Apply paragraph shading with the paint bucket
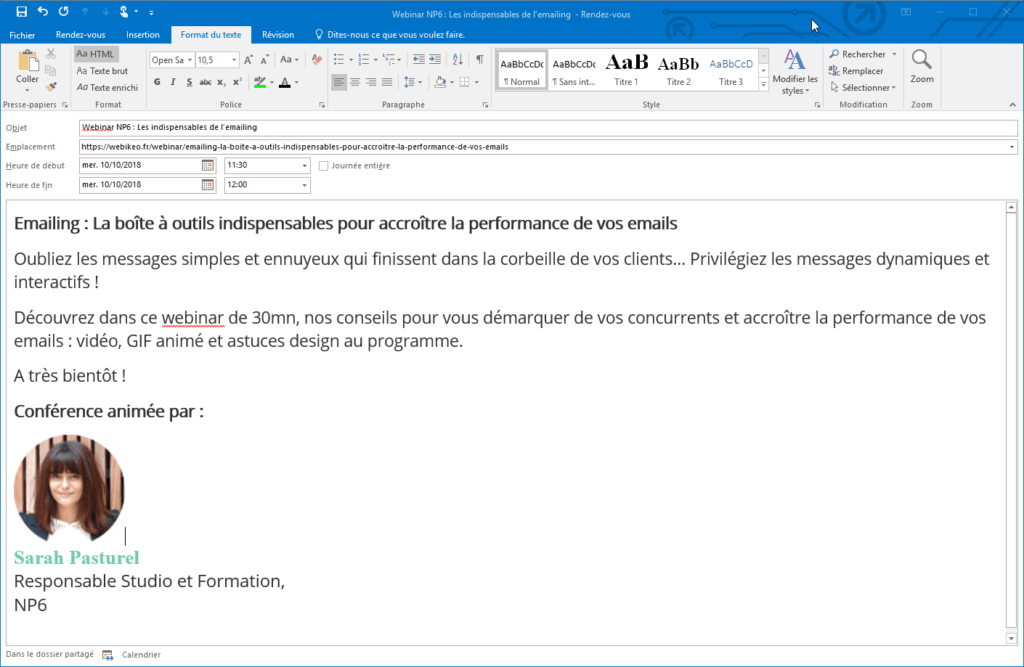This screenshot has width=1024, height=667. point(440,82)
